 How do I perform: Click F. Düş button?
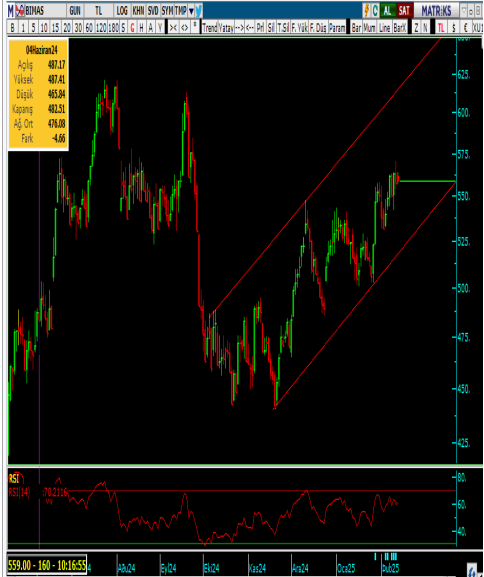pyautogui.click(x=318, y=27)
